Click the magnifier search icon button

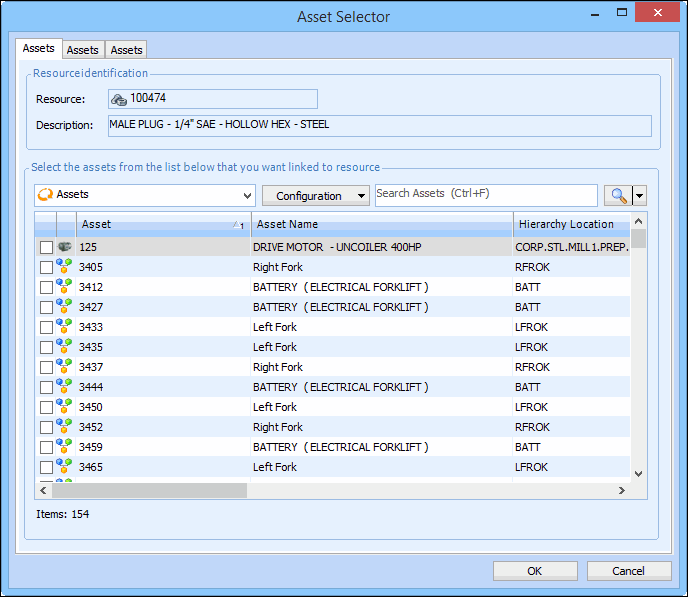click(x=617, y=196)
